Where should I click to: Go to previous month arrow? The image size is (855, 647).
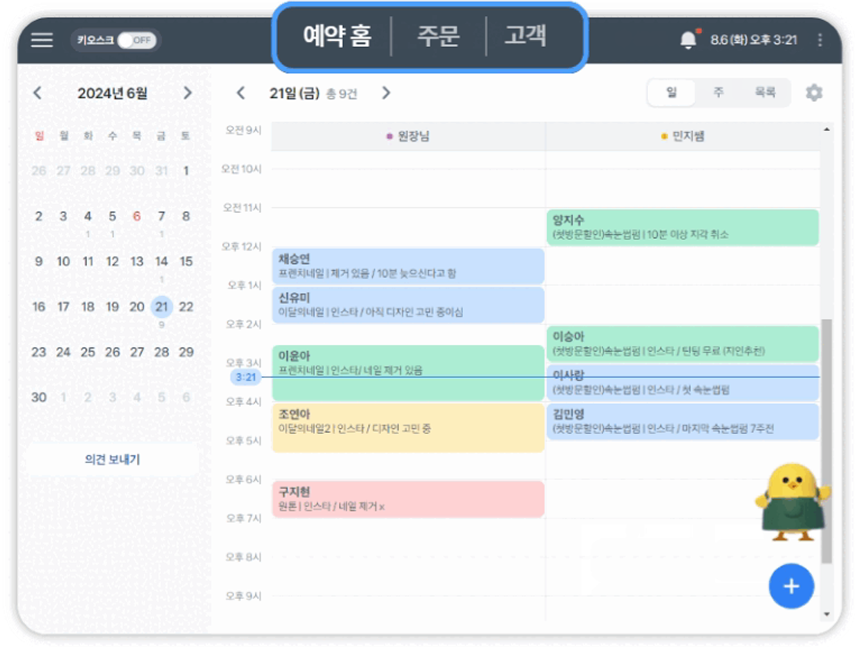coord(38,93)
